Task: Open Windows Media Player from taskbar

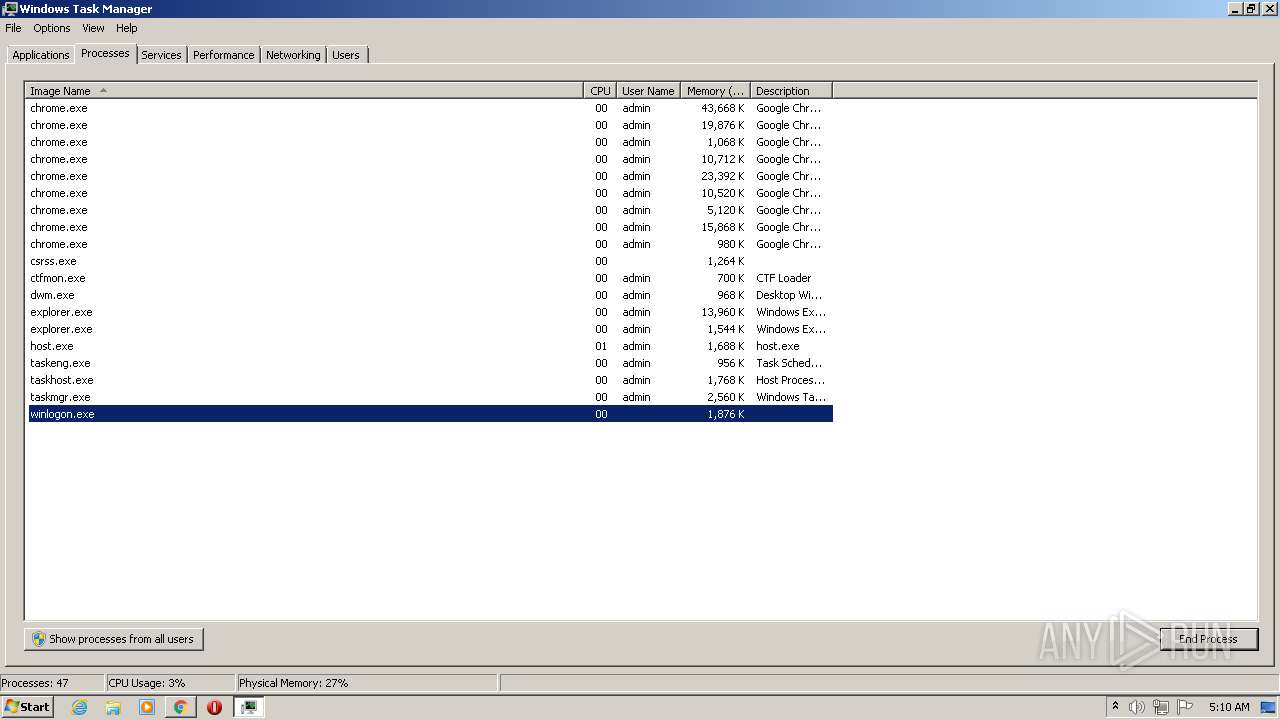Action: pos(147,707)
